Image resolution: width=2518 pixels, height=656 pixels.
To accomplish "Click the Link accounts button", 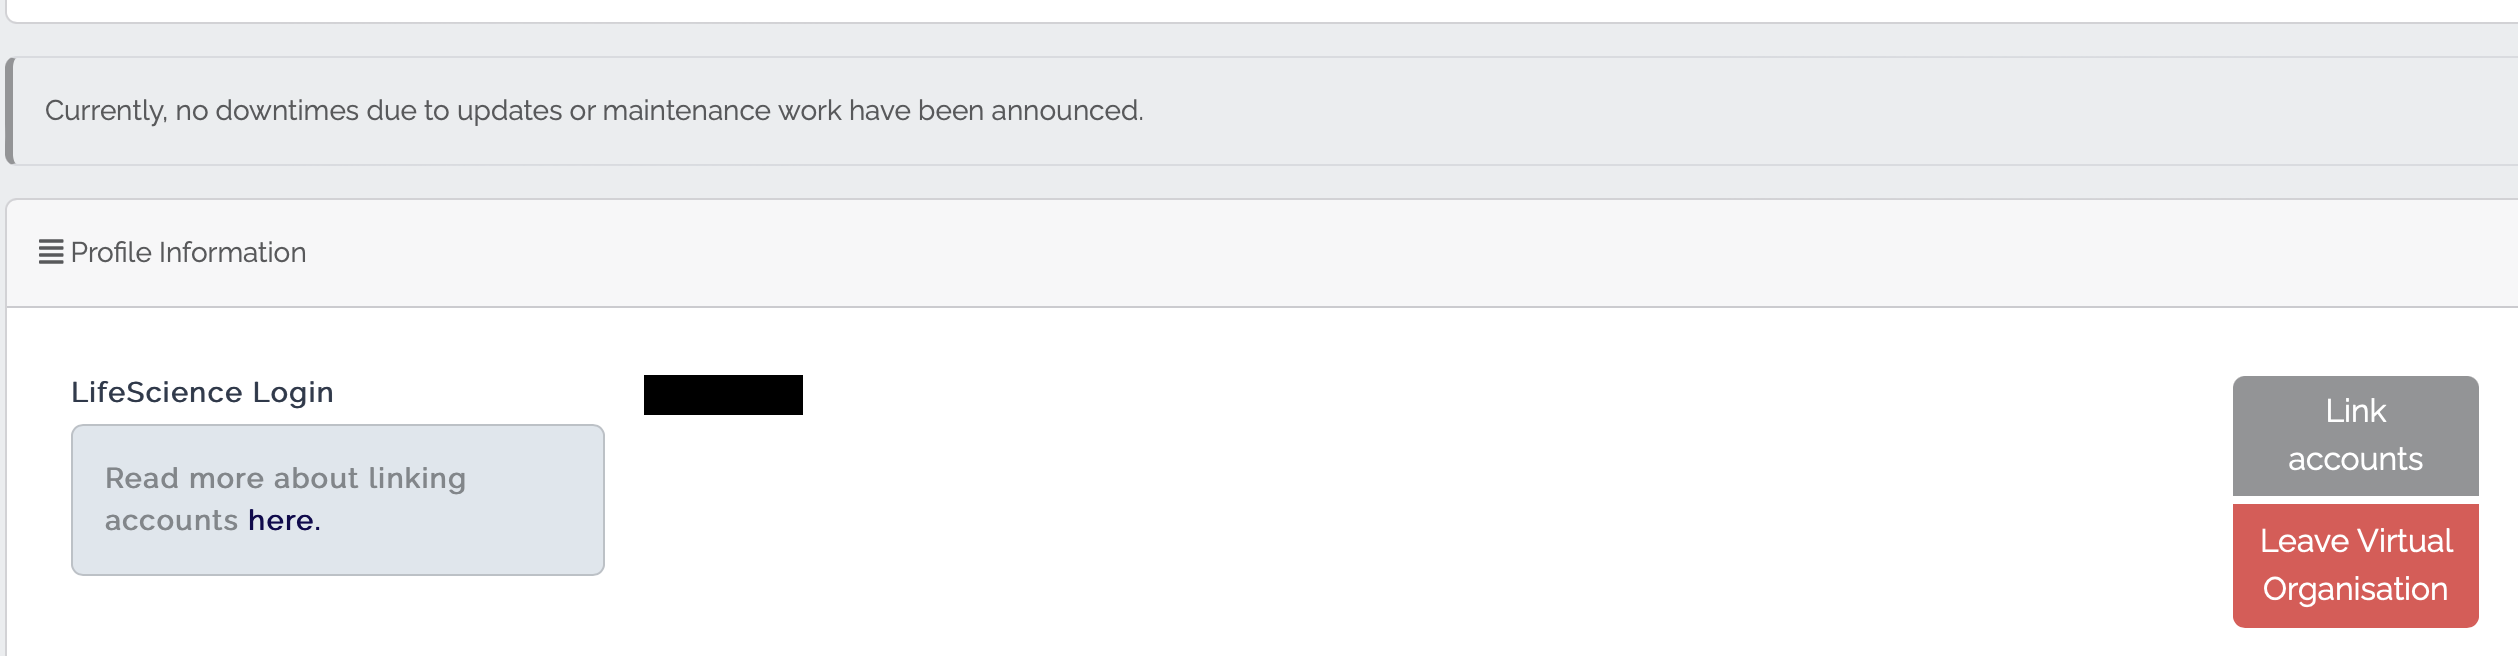I will [x=2354, y=435].
